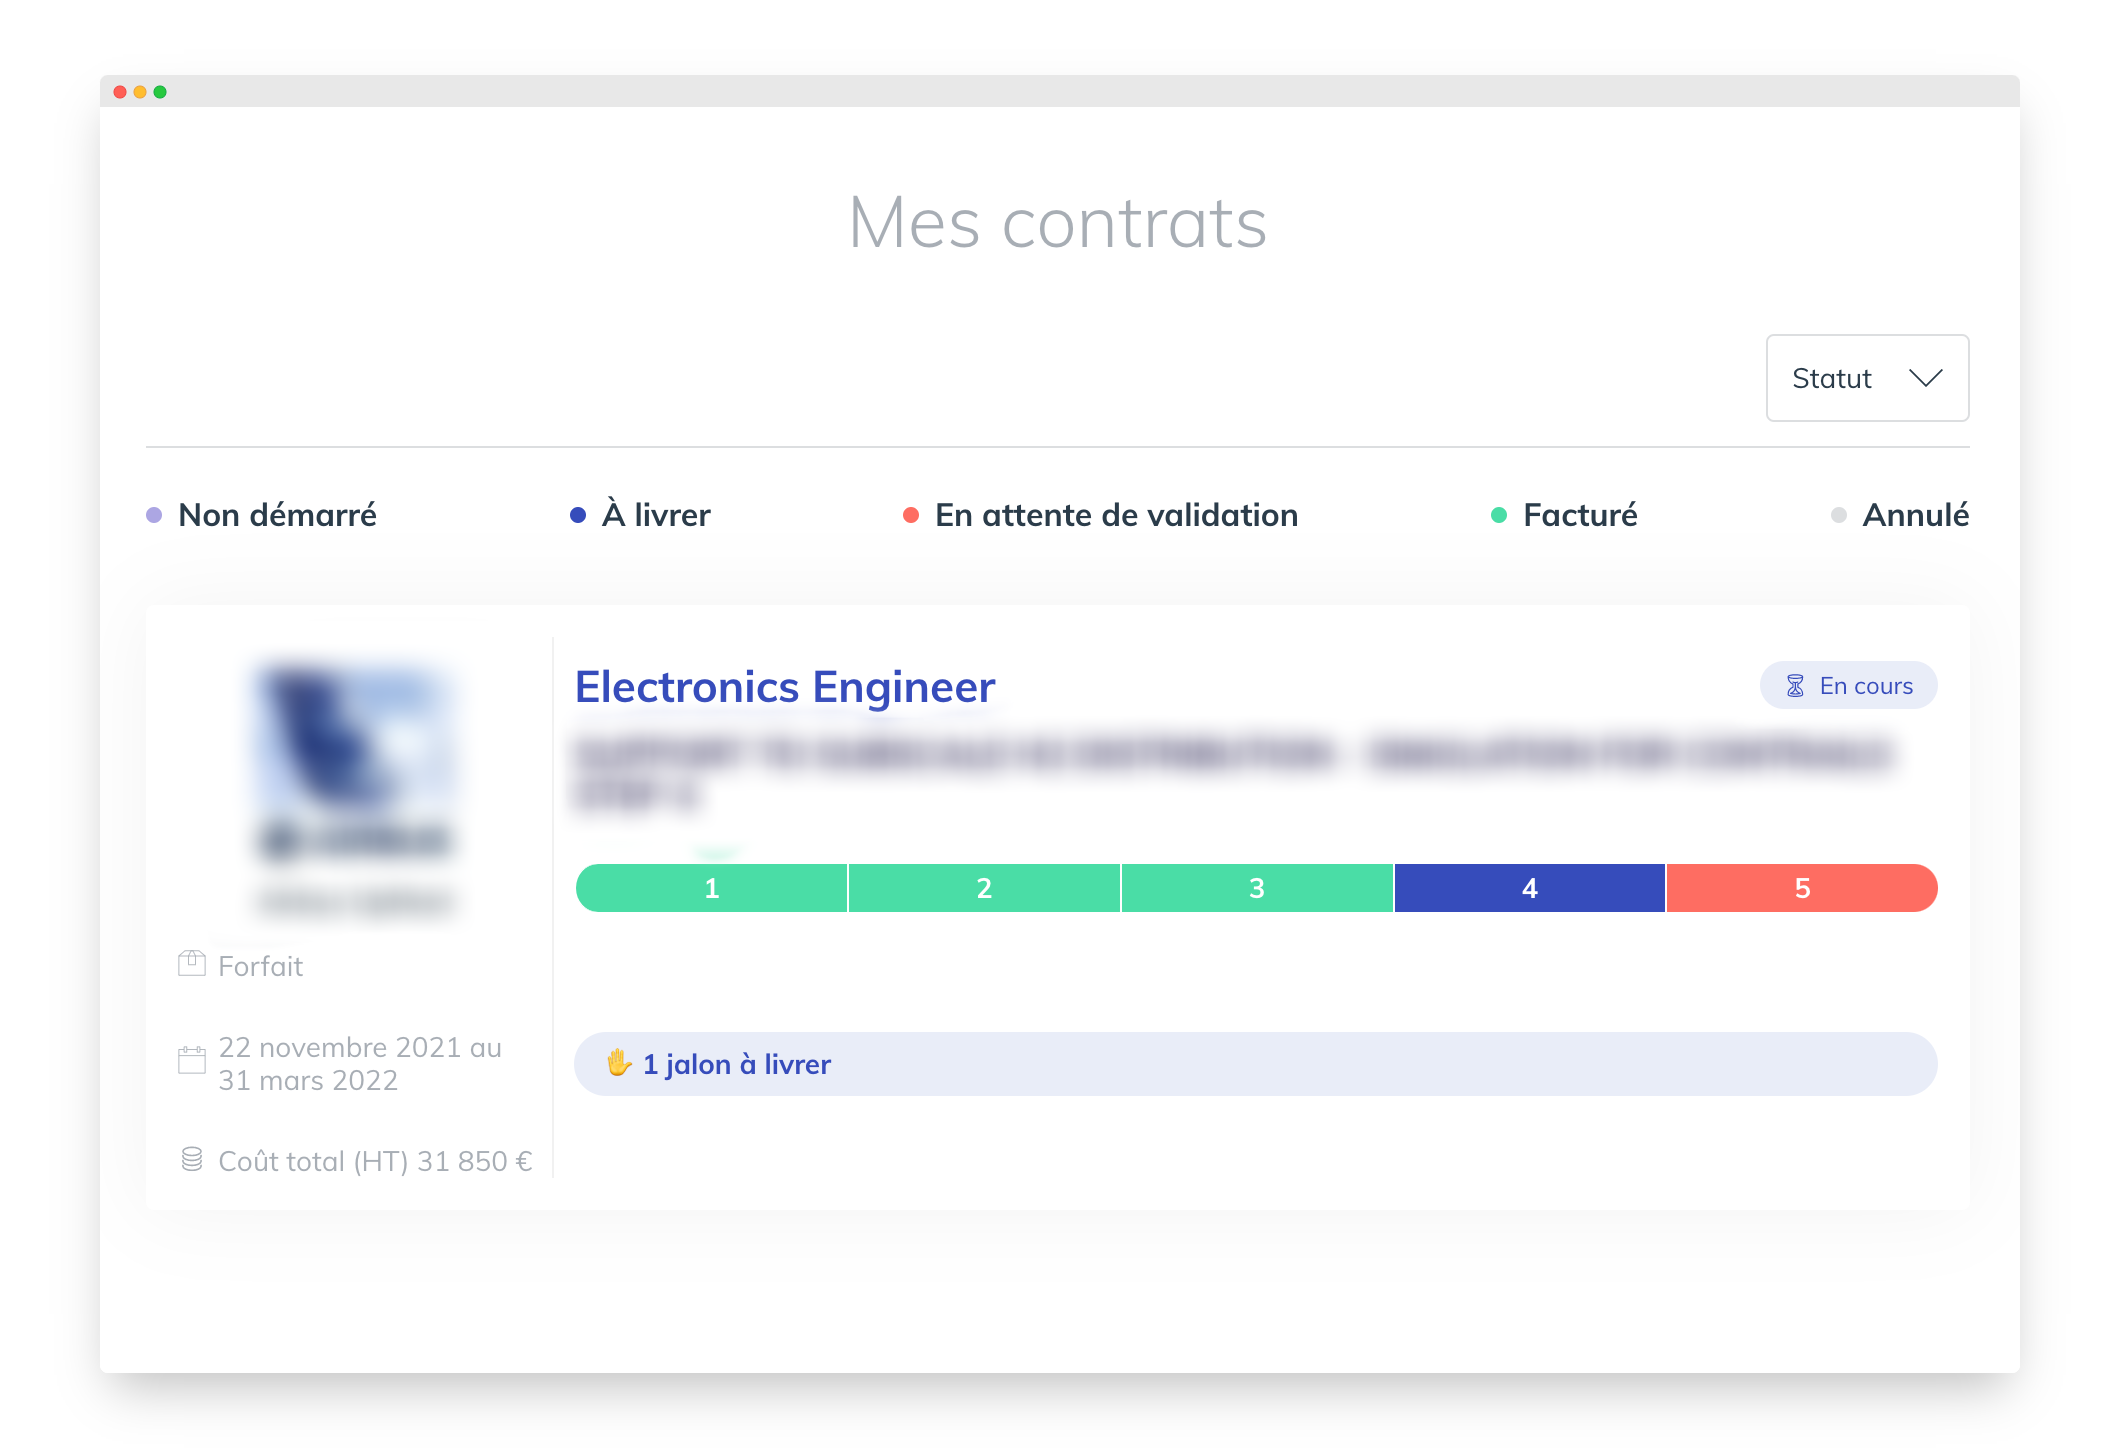
Task: Toggle the En attente de validation filter
Action: pos(1100,515)
